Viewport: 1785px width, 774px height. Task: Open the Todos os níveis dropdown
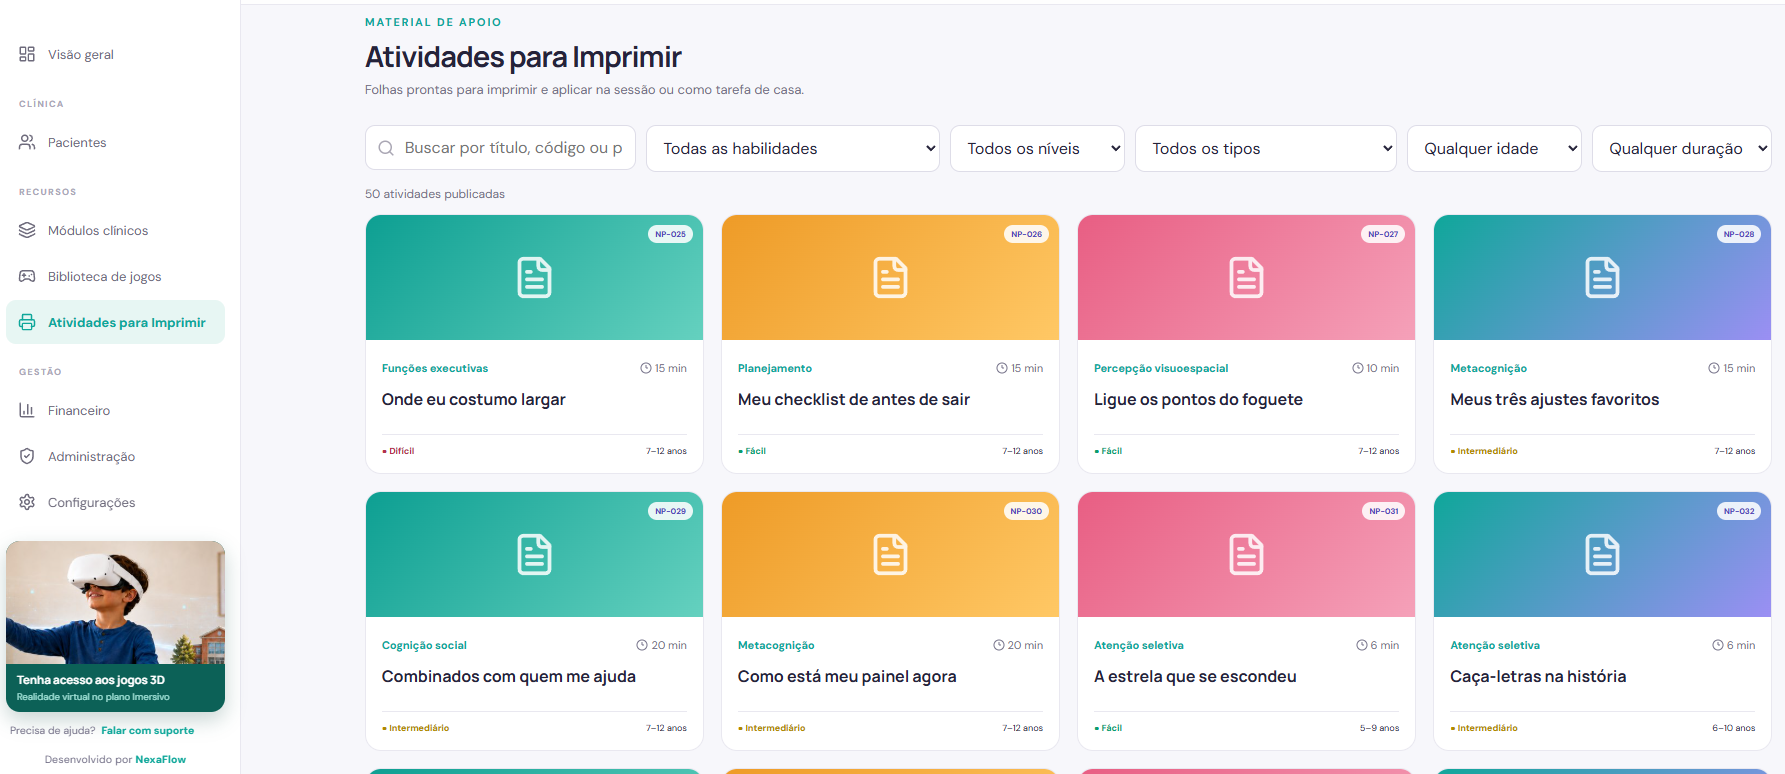pos(1037,148)
